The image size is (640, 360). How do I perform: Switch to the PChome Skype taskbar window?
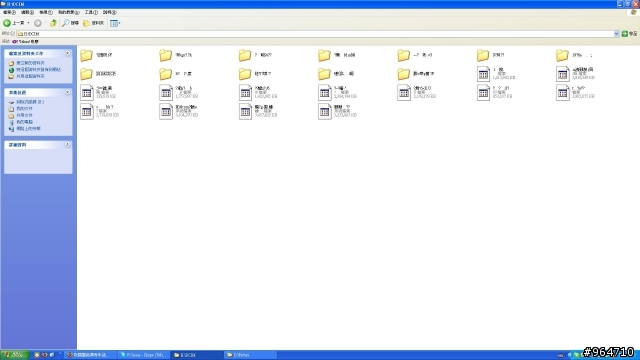click(x=144, y=355)
